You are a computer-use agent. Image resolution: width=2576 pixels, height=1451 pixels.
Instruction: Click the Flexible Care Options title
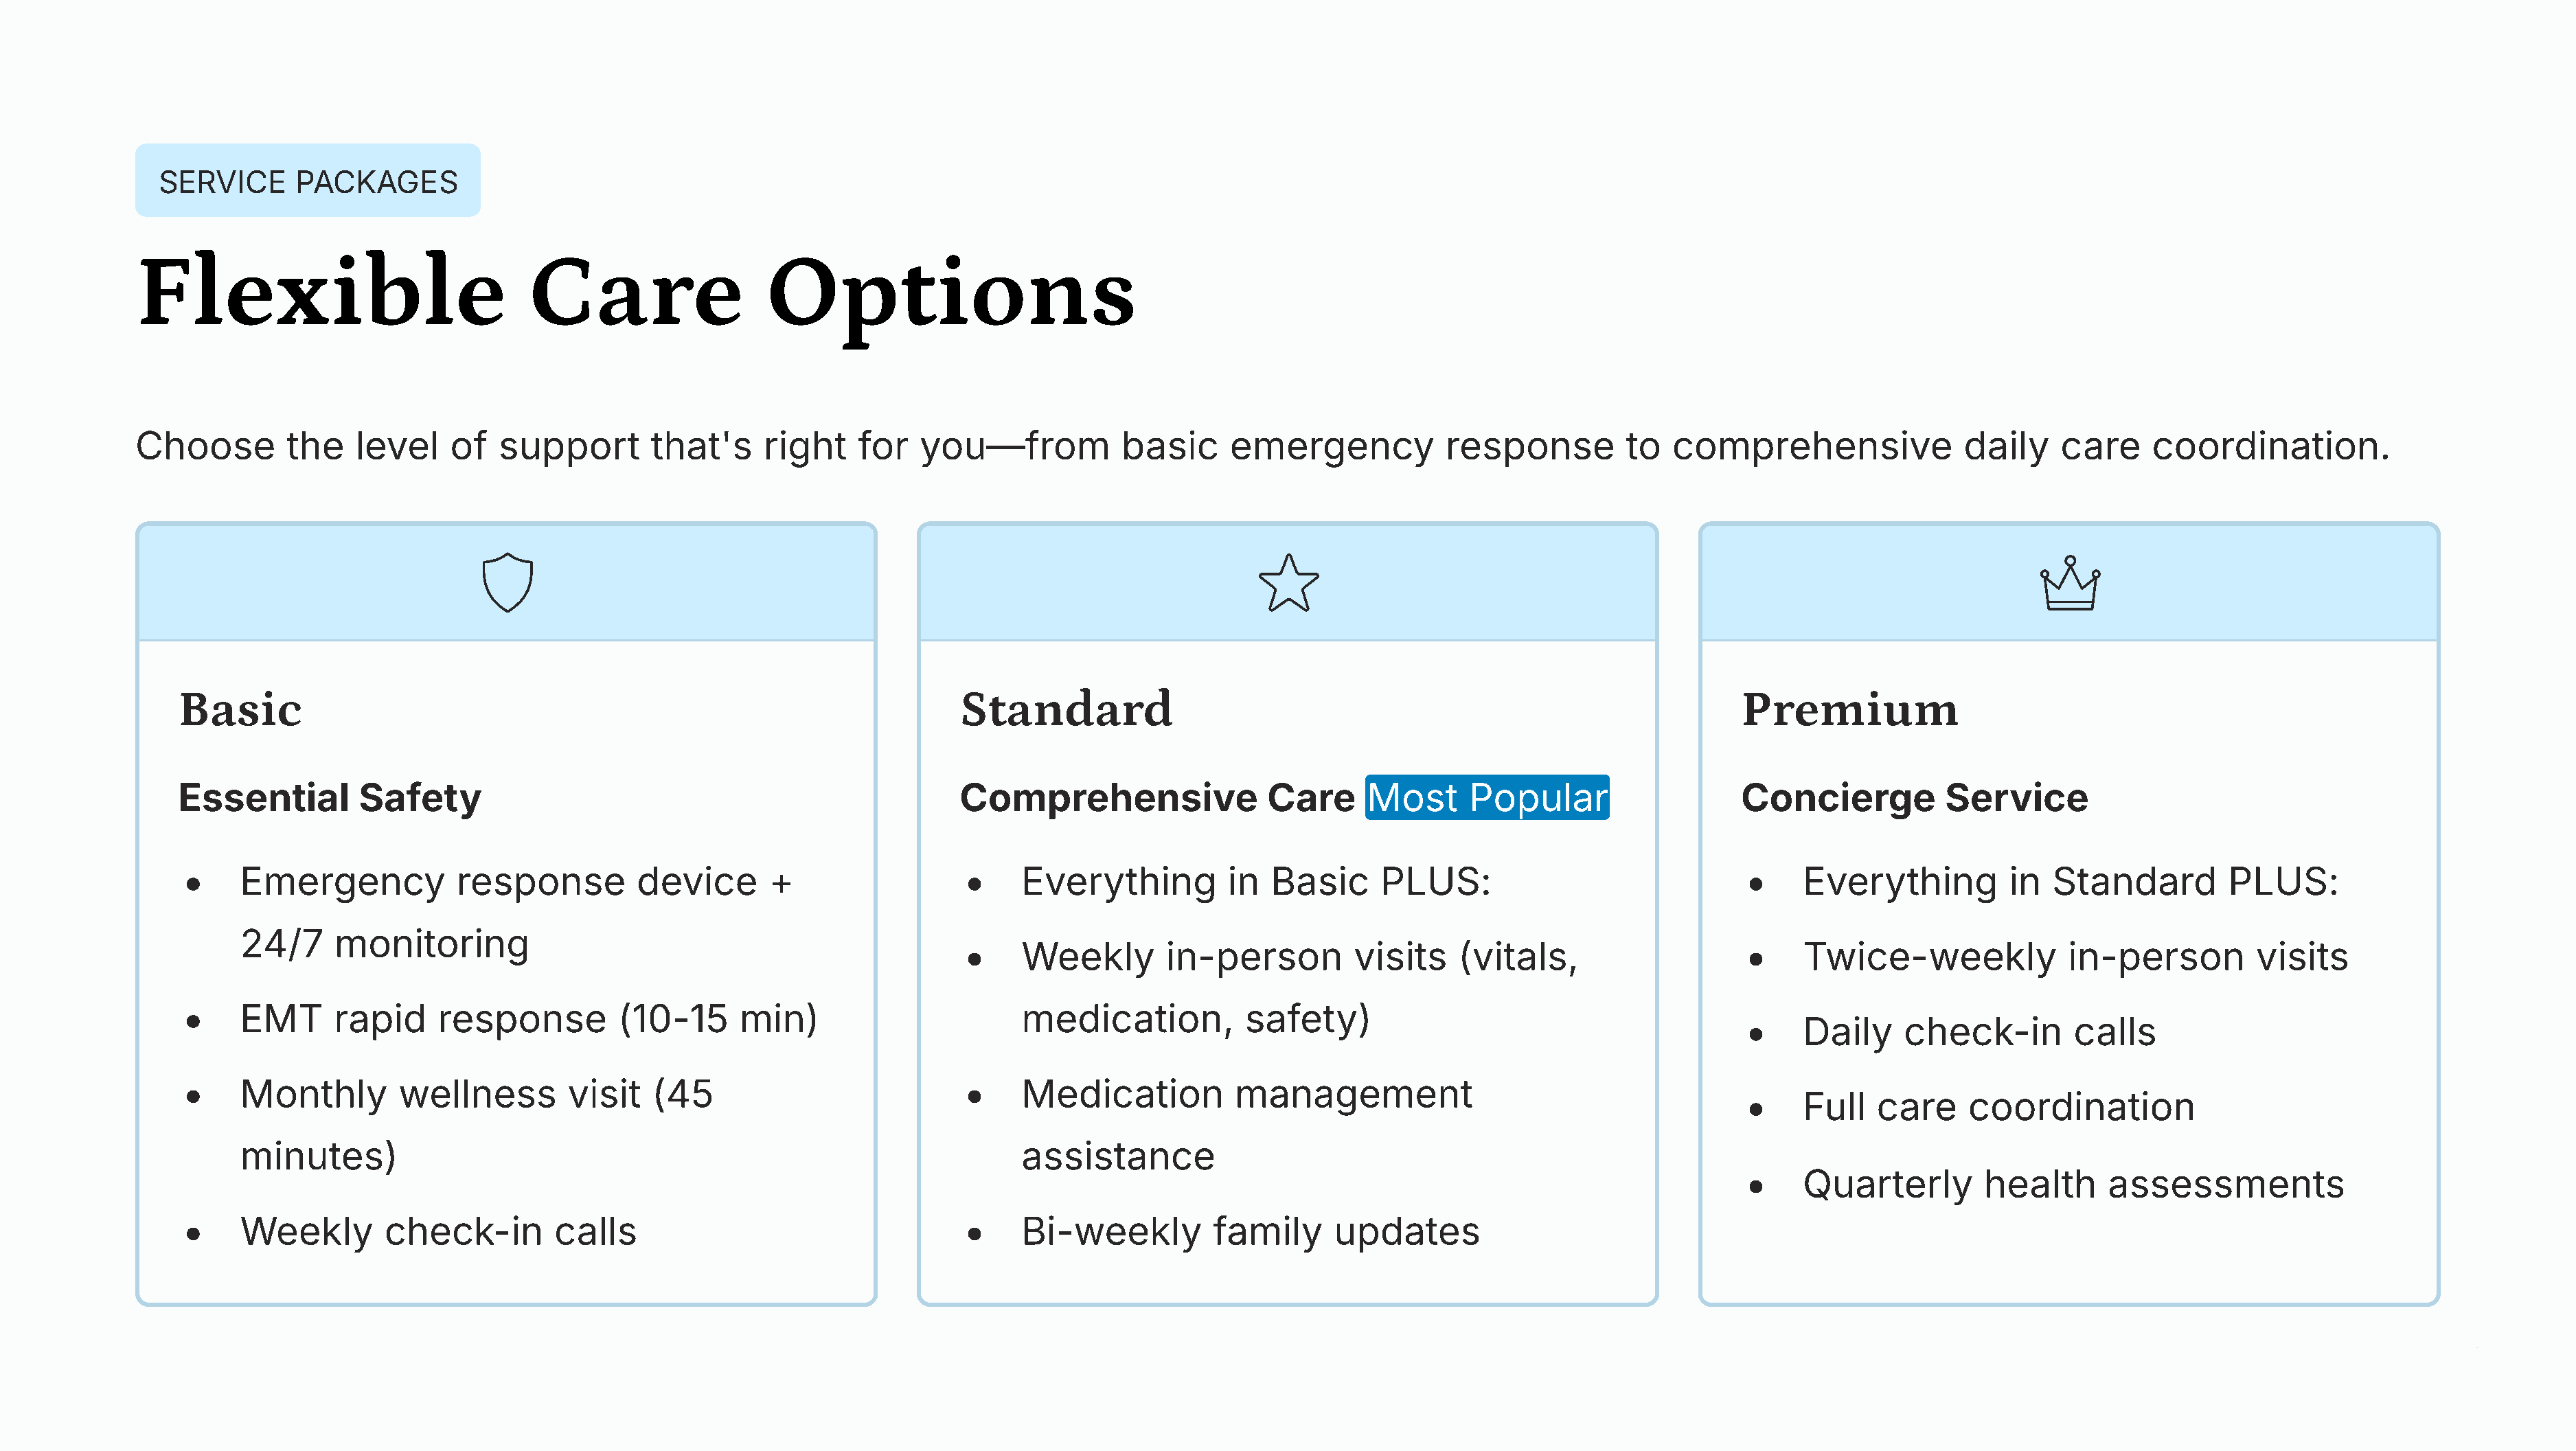pos(637,292)
